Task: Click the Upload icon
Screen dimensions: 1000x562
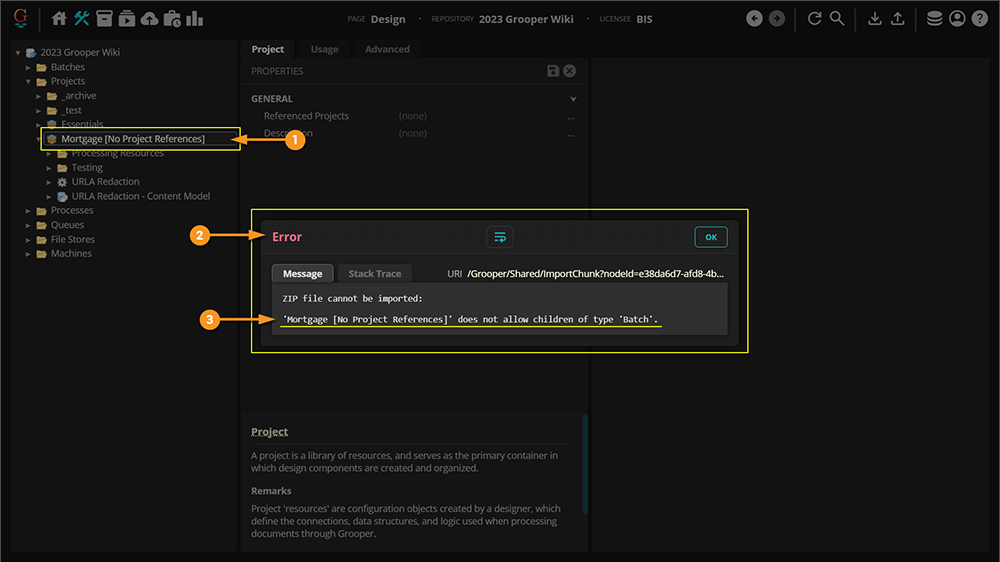Action: [x=897, y=18]
